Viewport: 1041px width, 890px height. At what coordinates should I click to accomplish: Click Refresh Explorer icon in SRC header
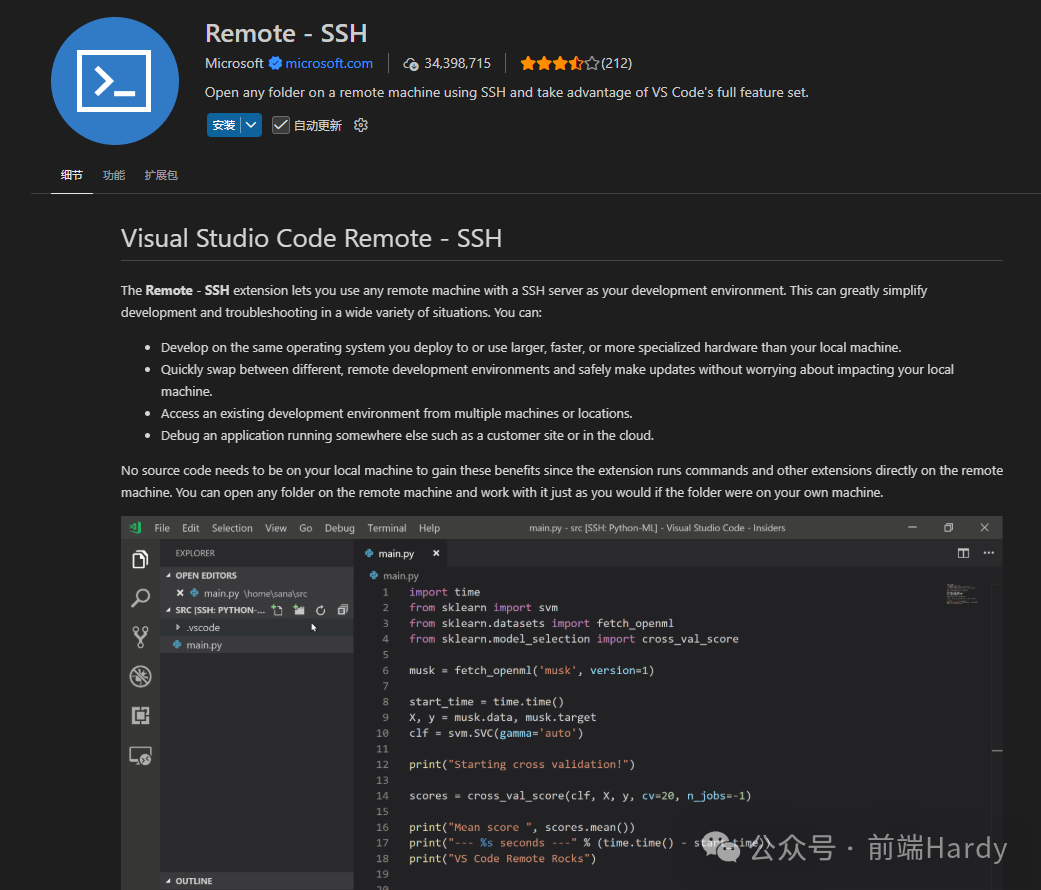click(321, 610)
